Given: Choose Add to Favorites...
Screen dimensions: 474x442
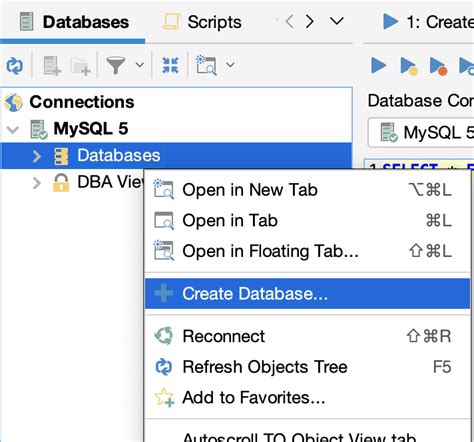Looking at the screenshot, I should tap(307, 397).
